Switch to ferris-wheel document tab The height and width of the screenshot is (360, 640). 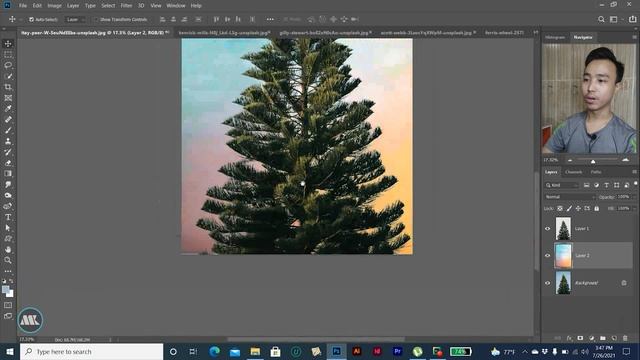[504, 32]
